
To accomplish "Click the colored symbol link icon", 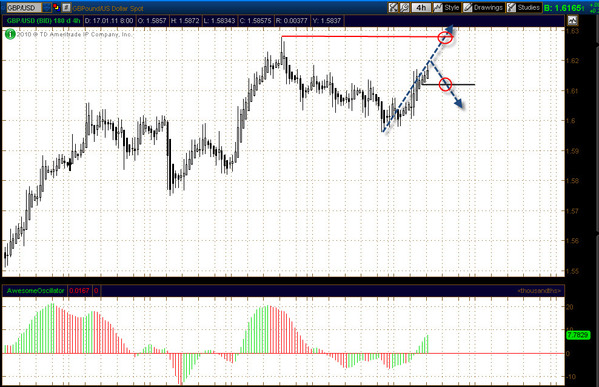I will click(56, 7).
